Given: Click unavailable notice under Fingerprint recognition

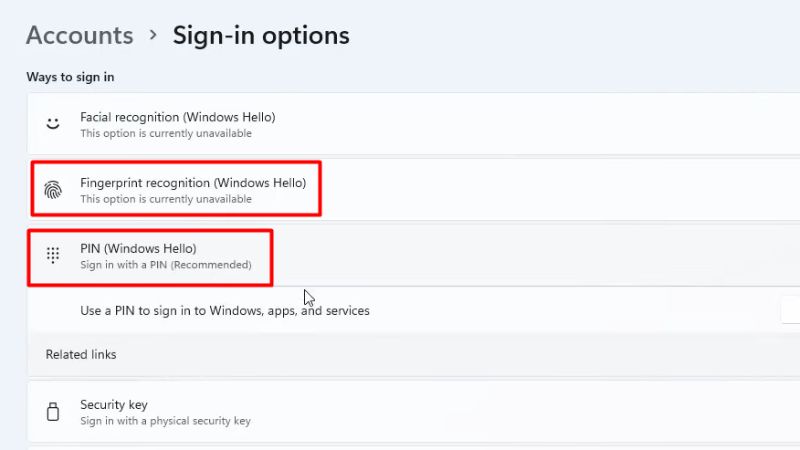Looking at the screenshot, I should (x=166, y=199).
